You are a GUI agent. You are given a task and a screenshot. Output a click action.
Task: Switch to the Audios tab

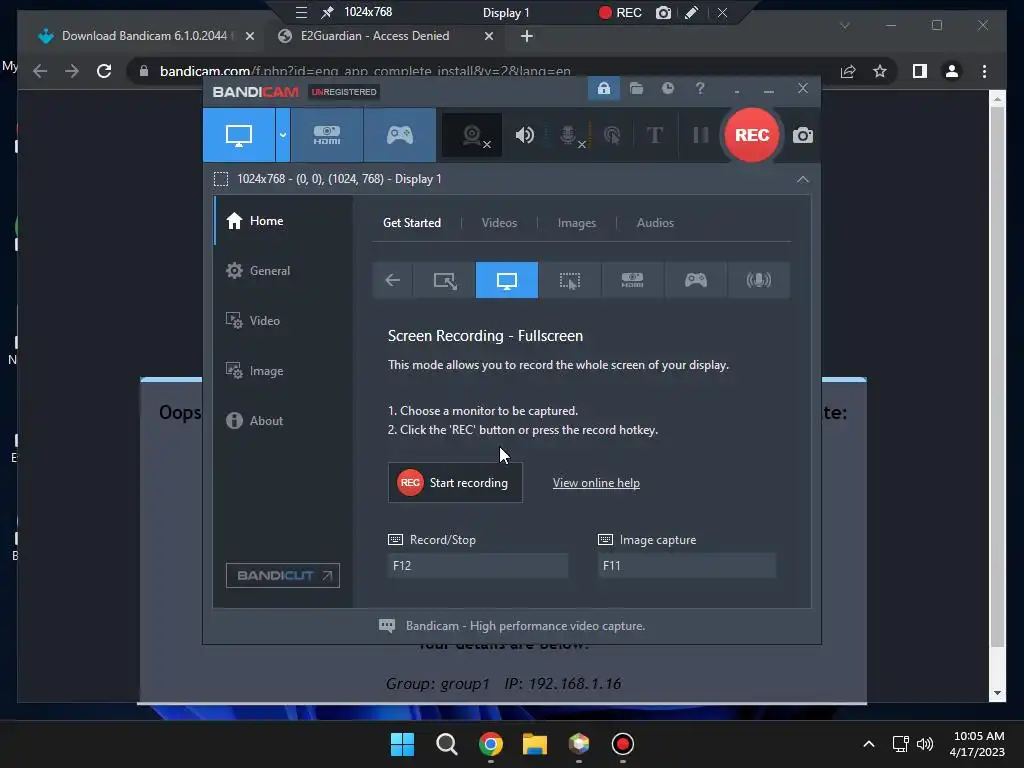click(x=655, y=223)
